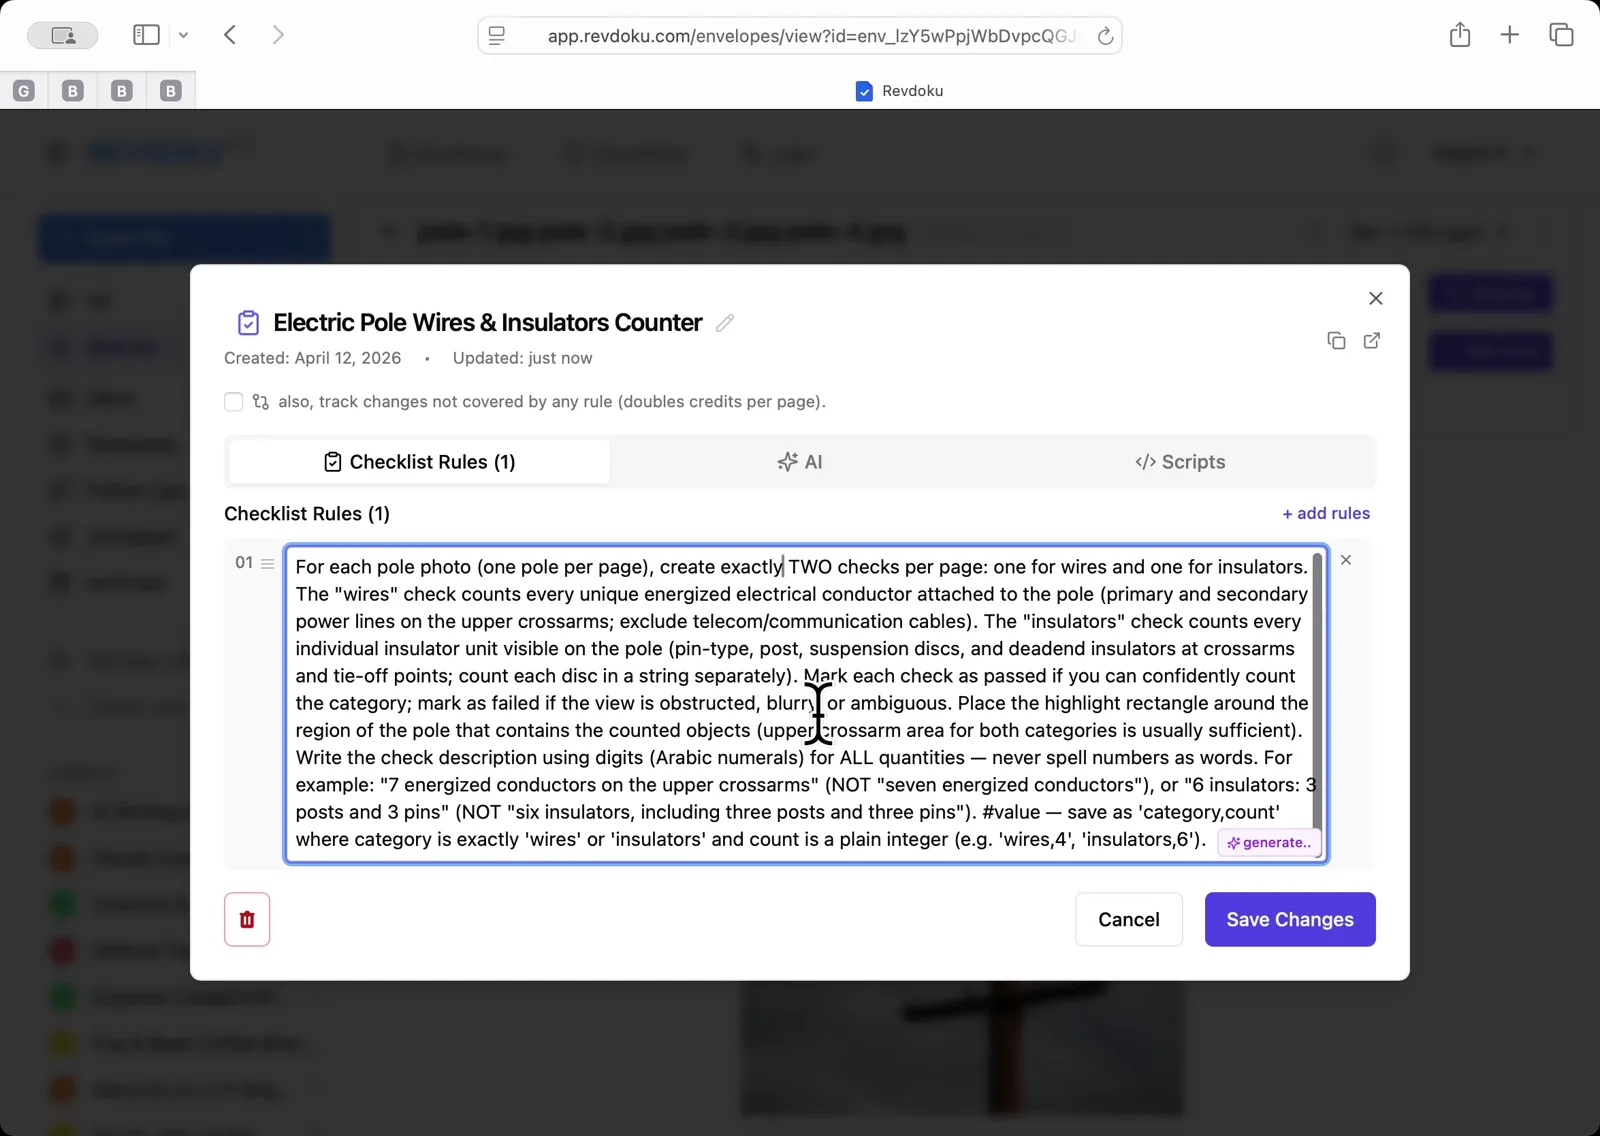This screenshot has width=1600, height=1136.
Task: Switch to the AI tab
Action: pos(800,462)
